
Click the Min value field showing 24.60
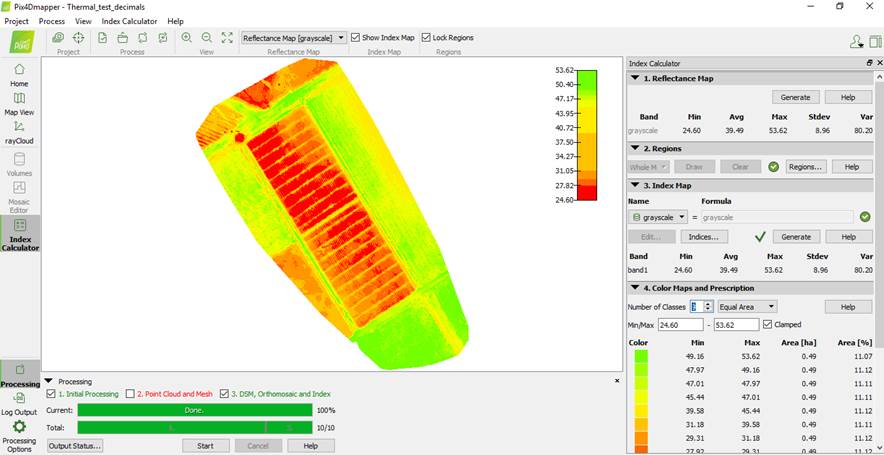coord(680,325)
